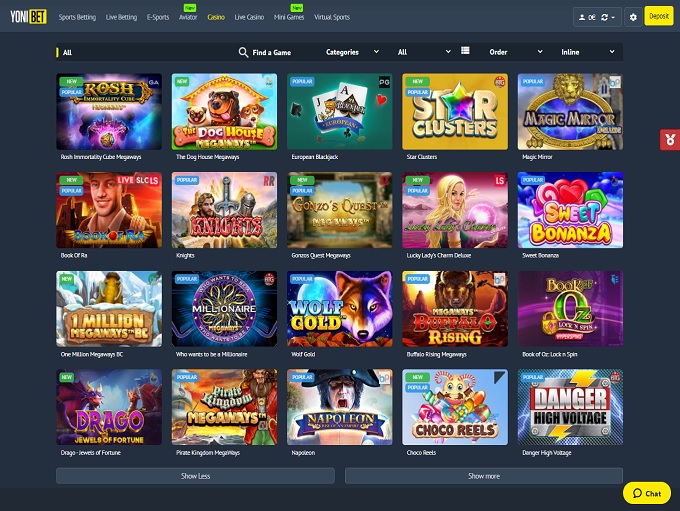Screen dimensions: 680x511
Task: Switch to grid view icon
Action: [x=465, y=51]
